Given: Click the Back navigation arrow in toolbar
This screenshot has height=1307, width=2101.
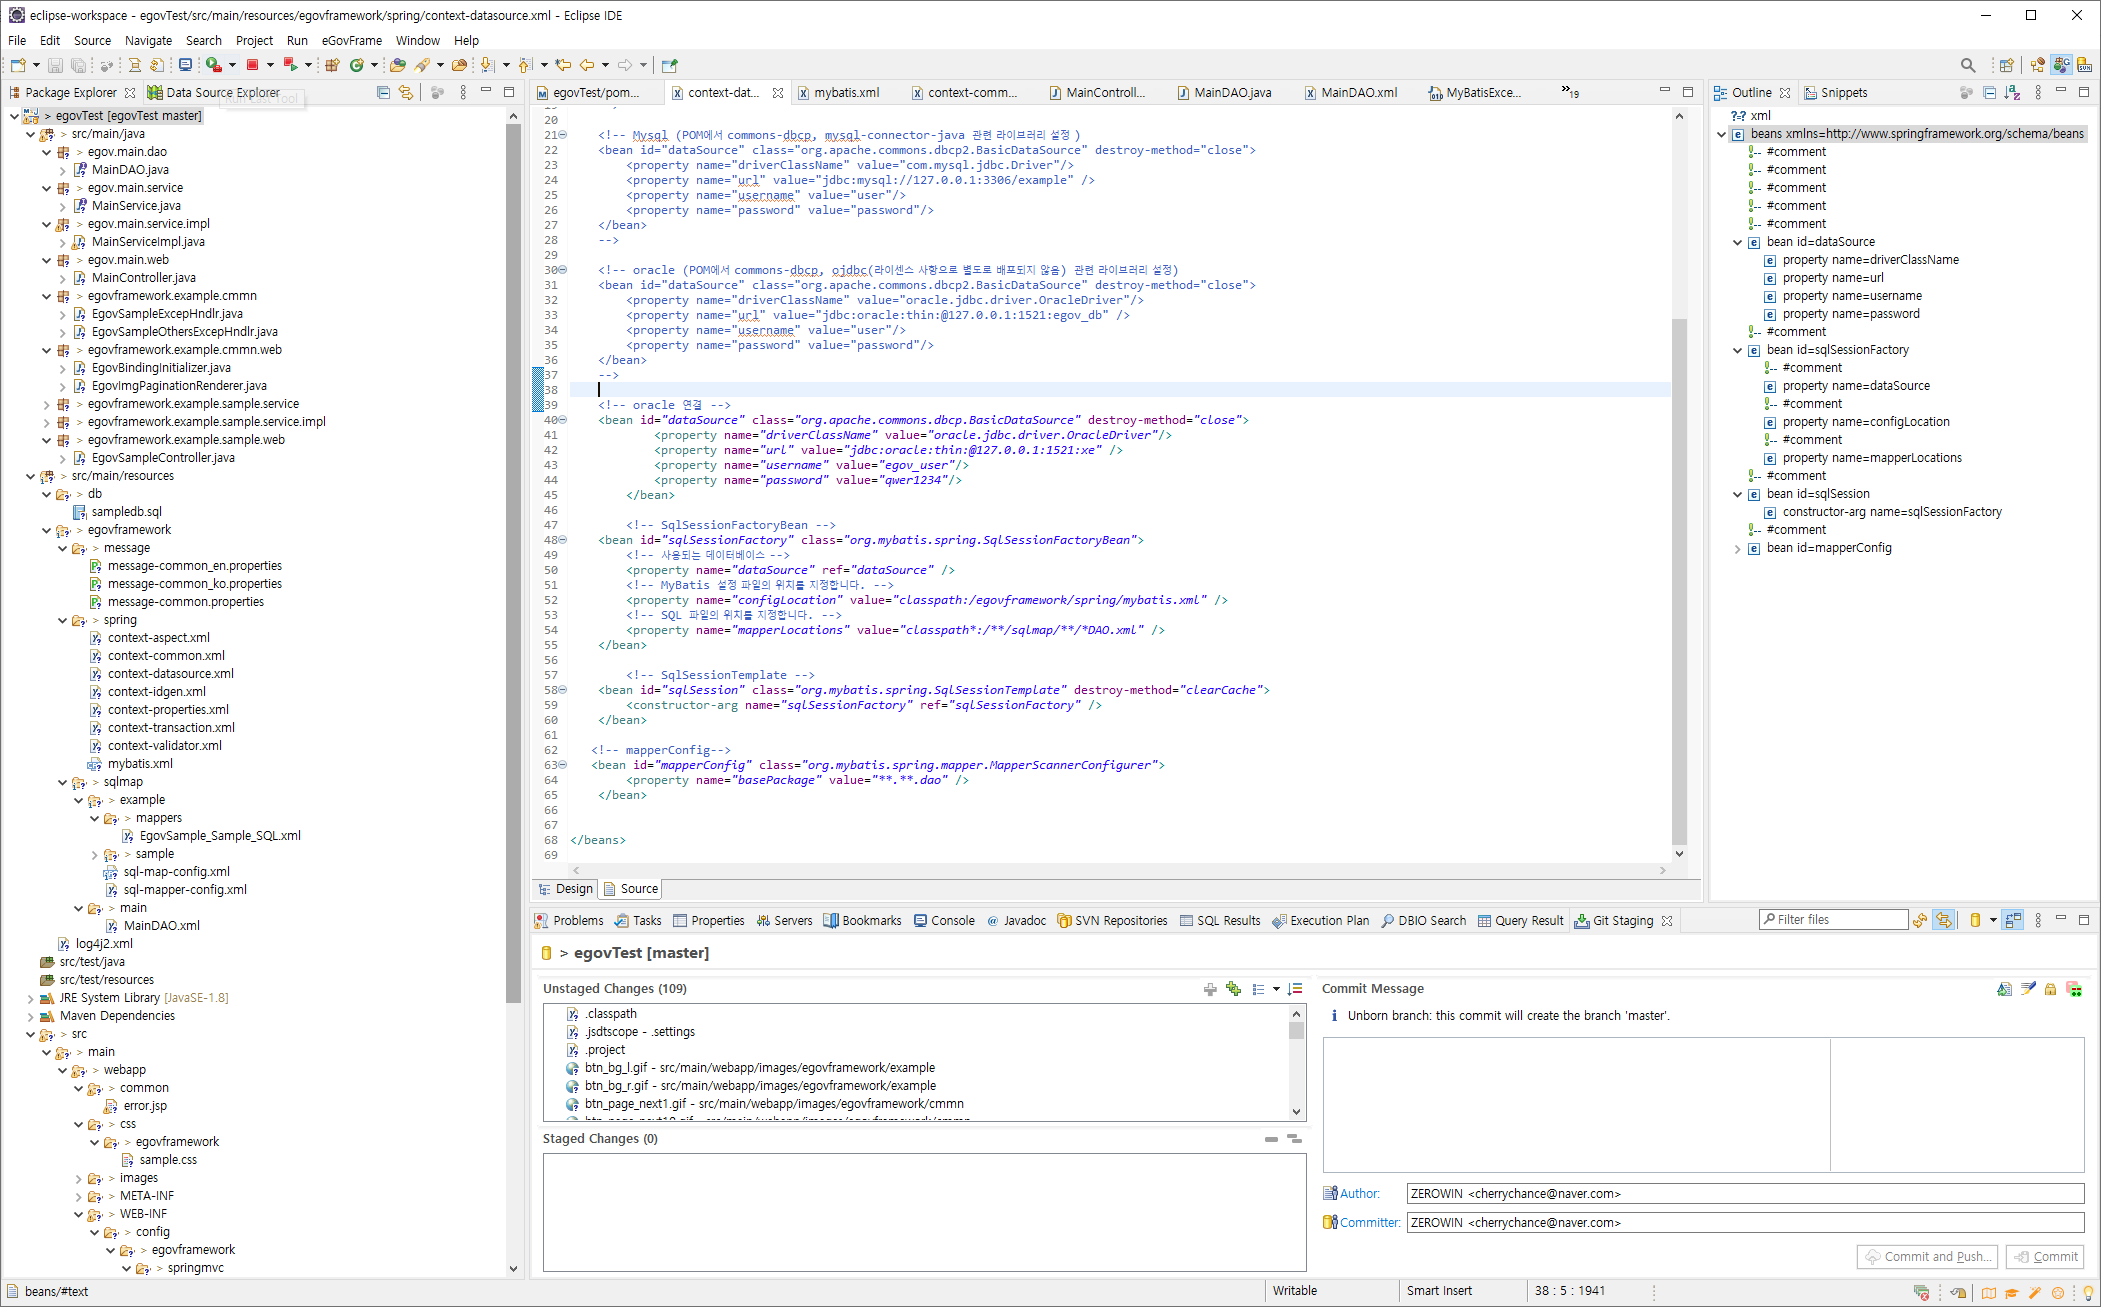Looking at the screenshot, I should coord(587,65).
